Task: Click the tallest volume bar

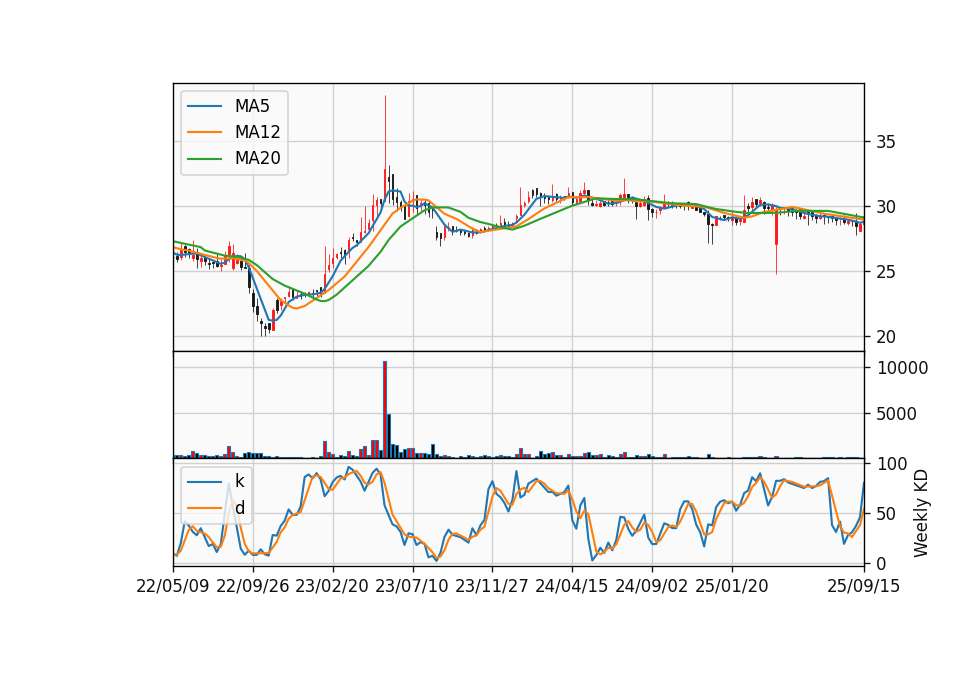Action: click(x=385, y=410)
